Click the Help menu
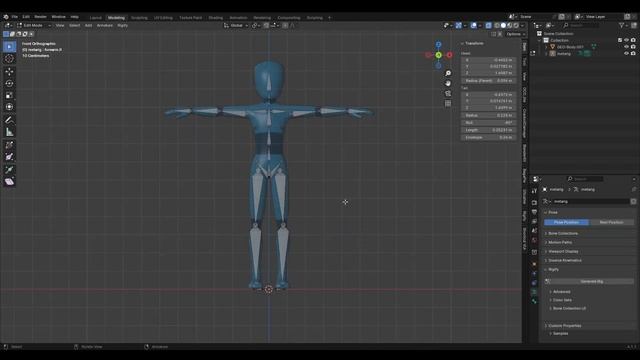This screenshot has height=360, width=640. (x=74, y=17)
